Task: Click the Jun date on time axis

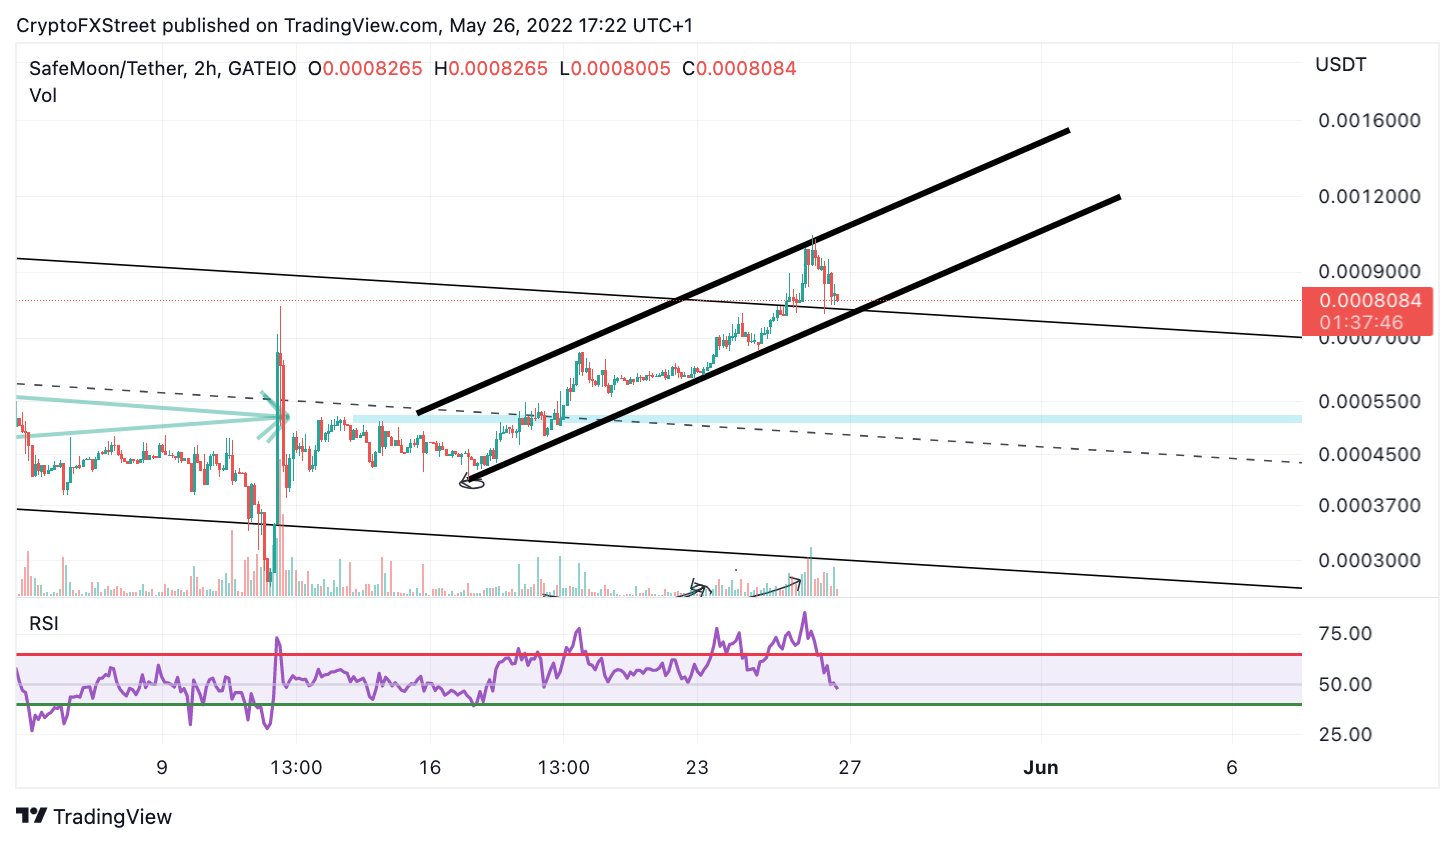Action: [x=1041, y=768]
